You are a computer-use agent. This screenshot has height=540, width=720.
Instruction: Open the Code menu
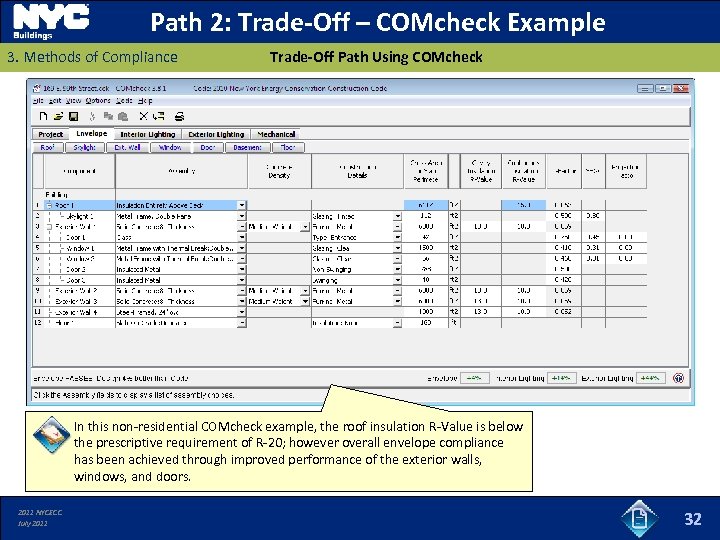click(124, 100)
